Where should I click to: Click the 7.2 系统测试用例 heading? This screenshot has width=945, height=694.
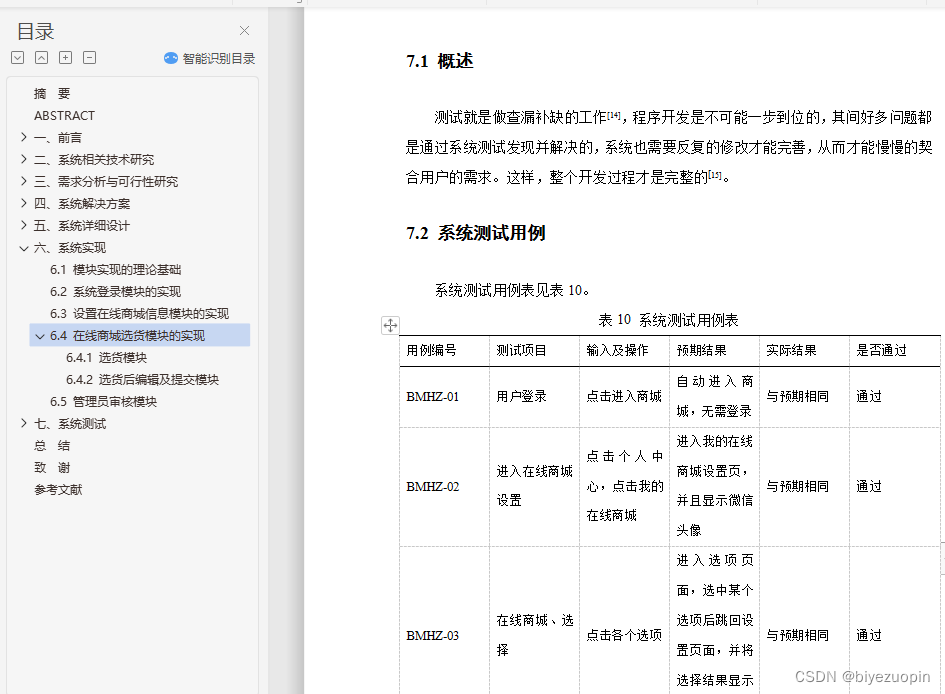(x=476, y=233)
